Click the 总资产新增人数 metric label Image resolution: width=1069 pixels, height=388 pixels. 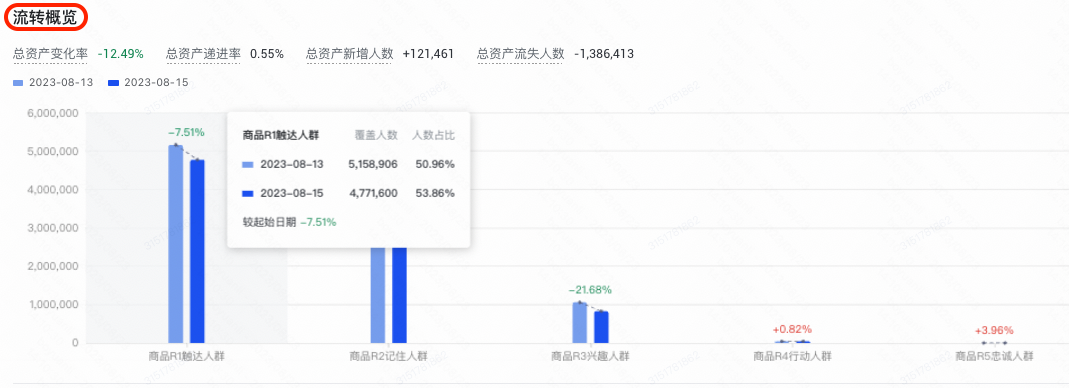tap(350, 54)
